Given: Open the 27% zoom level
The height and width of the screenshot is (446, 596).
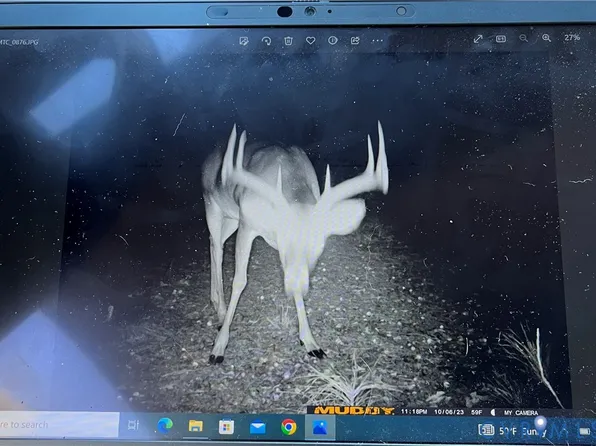Looking at the screenshot, I should point(572,37).
